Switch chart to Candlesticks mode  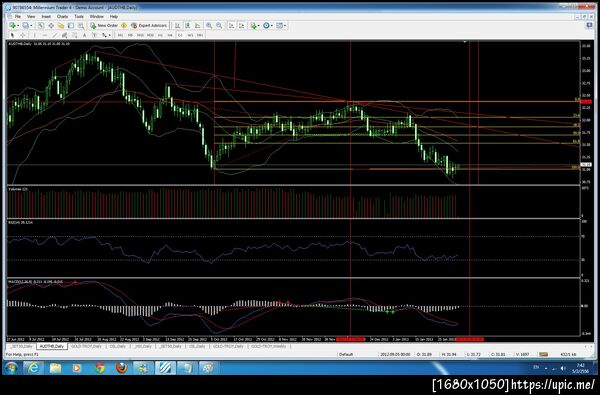click(188, 26)
